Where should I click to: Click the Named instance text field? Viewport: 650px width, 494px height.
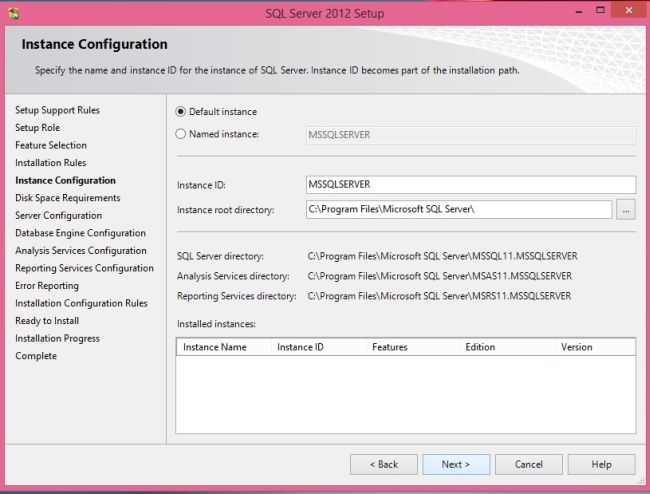471,135
